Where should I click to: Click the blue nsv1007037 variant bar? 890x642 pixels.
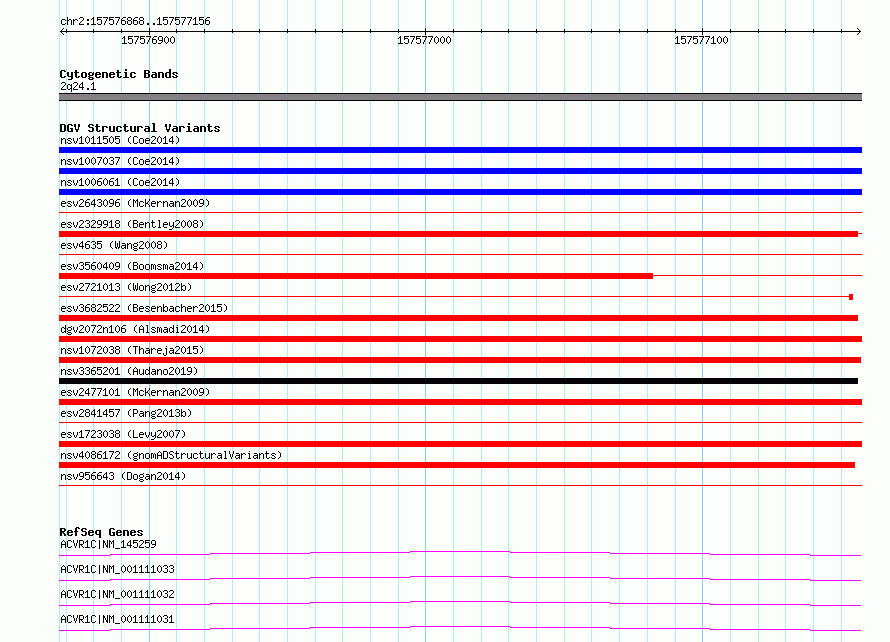click(460, 171)
